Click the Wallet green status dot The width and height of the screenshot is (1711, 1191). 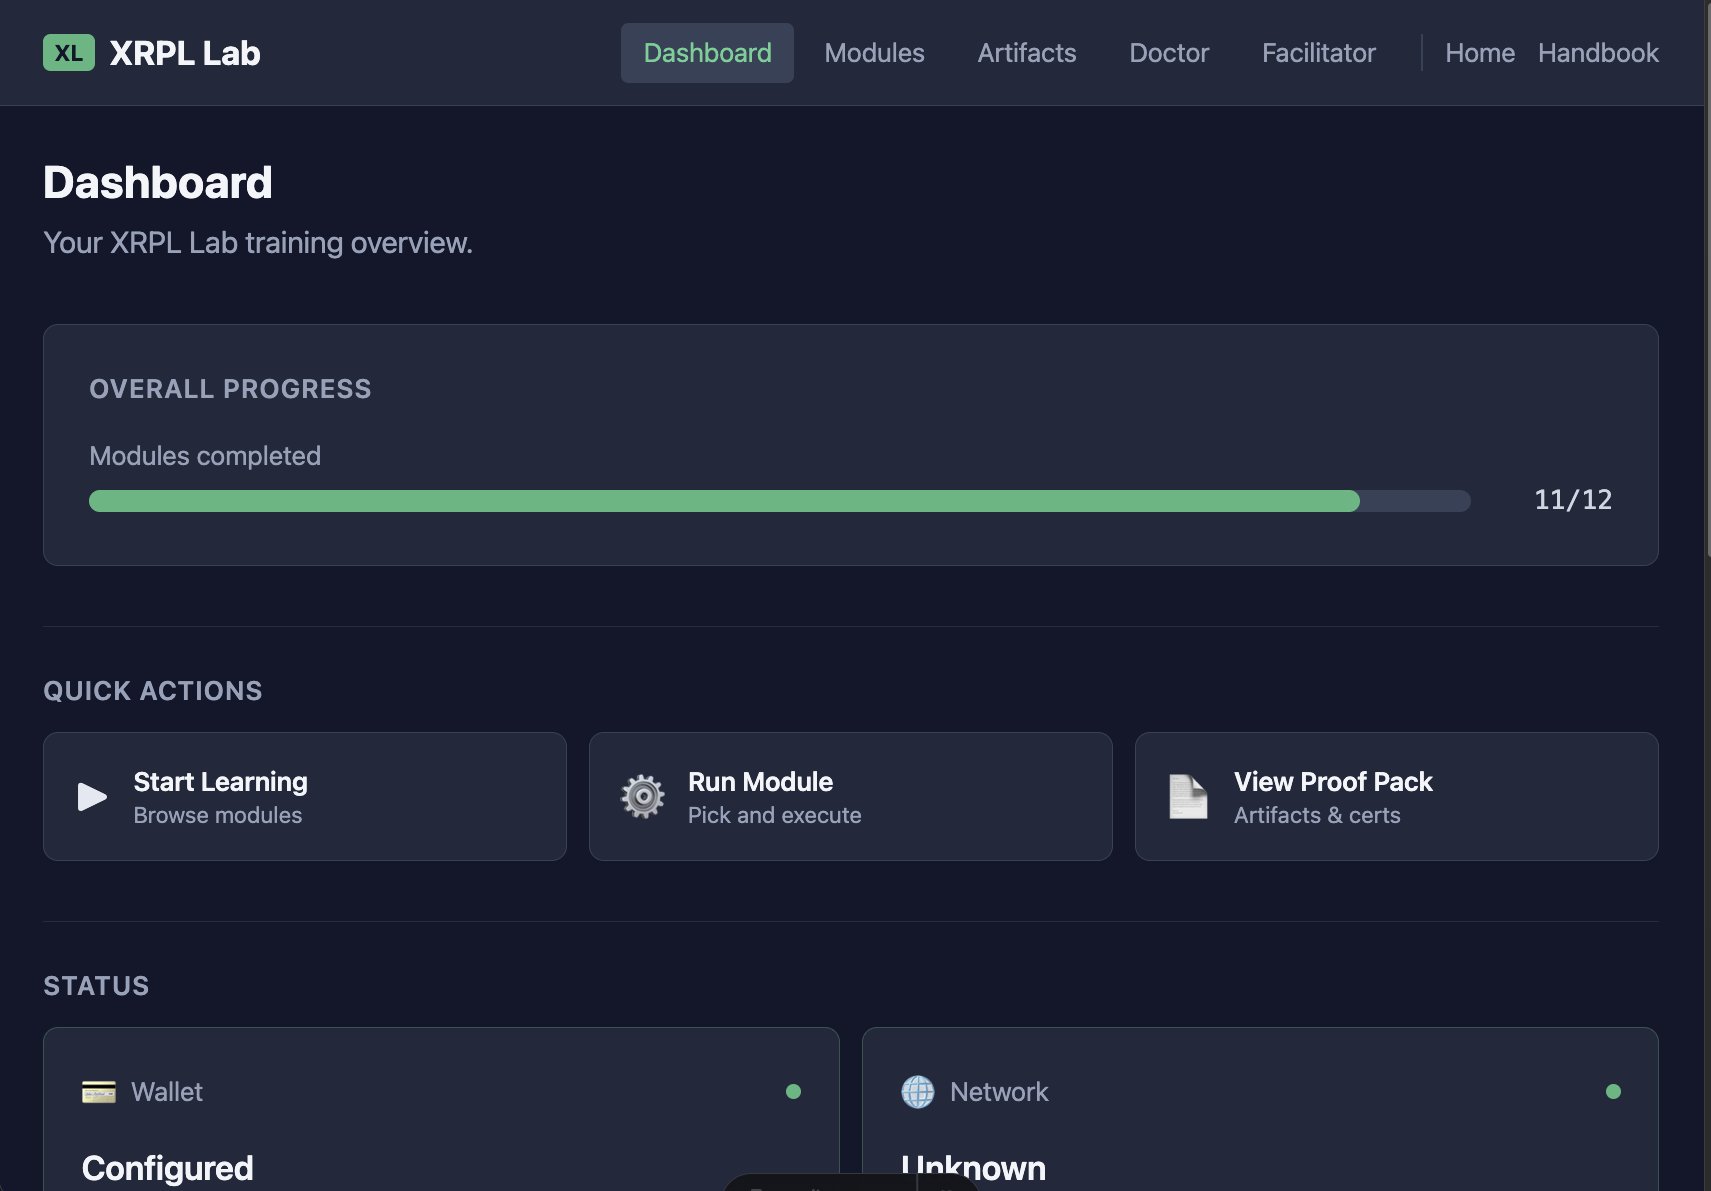pyautogui.click(x=793, y=1092)
